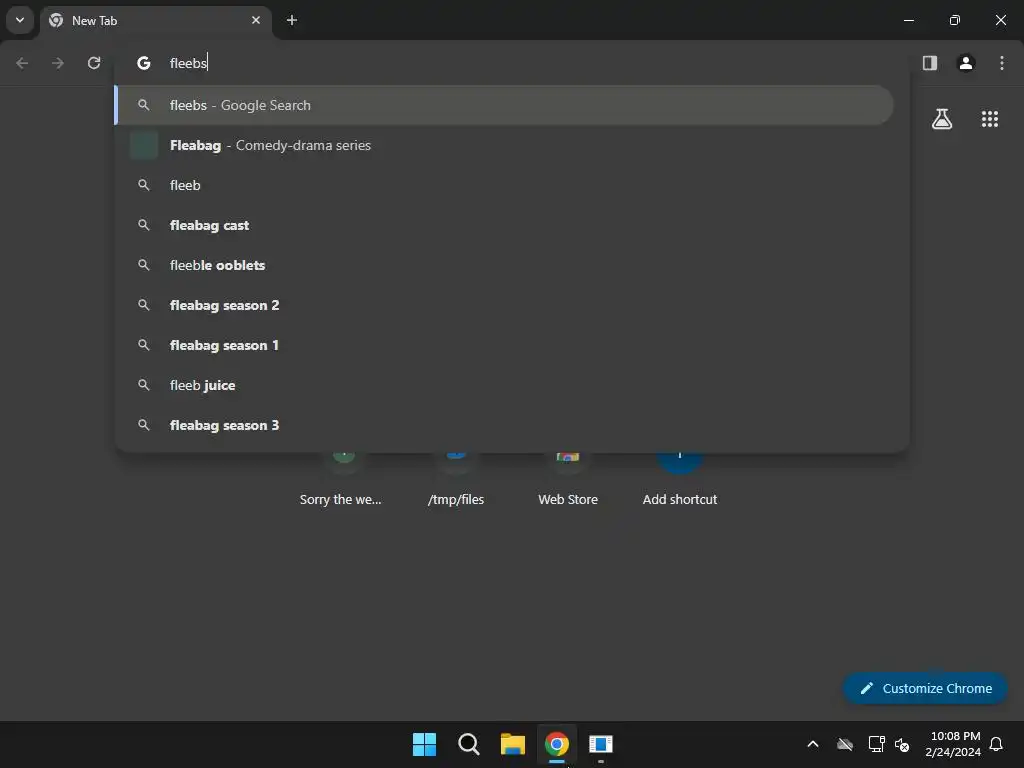
Task: Click the muted volume tray icon
Action: [902, 744]
